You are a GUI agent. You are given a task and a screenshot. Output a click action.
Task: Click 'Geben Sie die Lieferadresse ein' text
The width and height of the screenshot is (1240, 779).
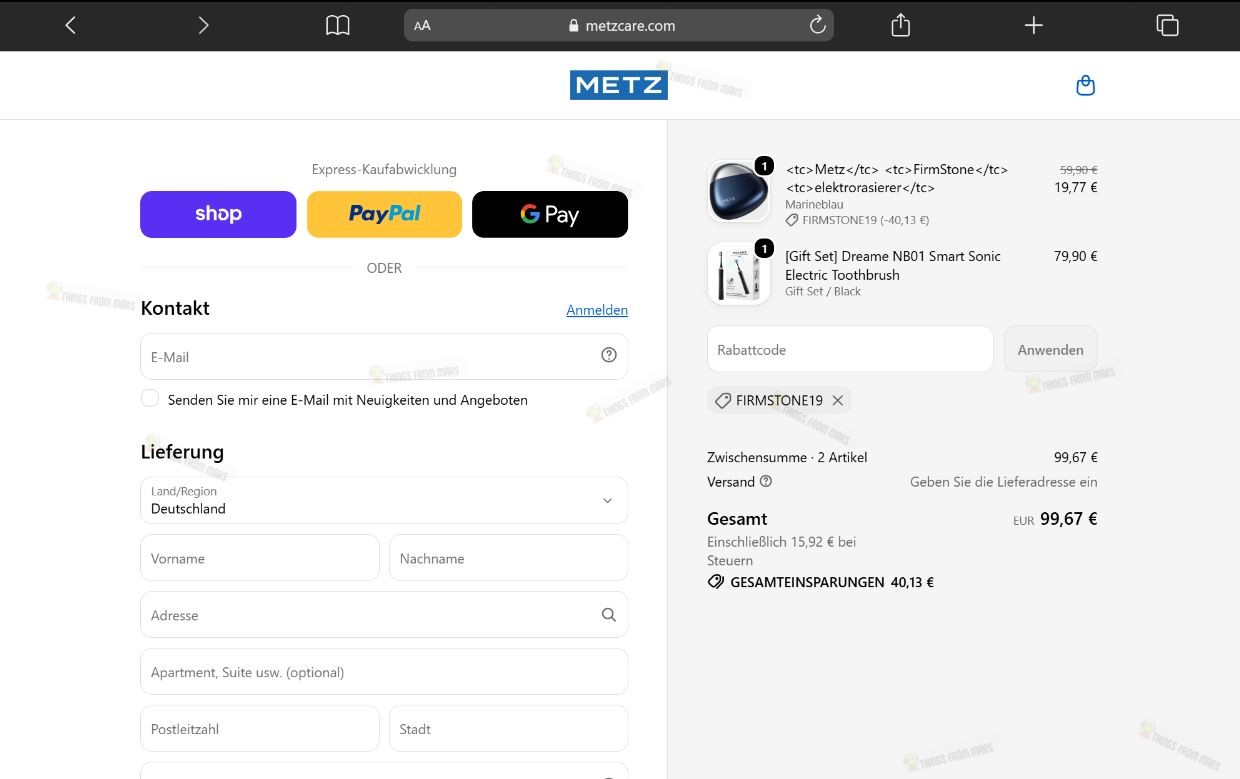(1004, 481)
